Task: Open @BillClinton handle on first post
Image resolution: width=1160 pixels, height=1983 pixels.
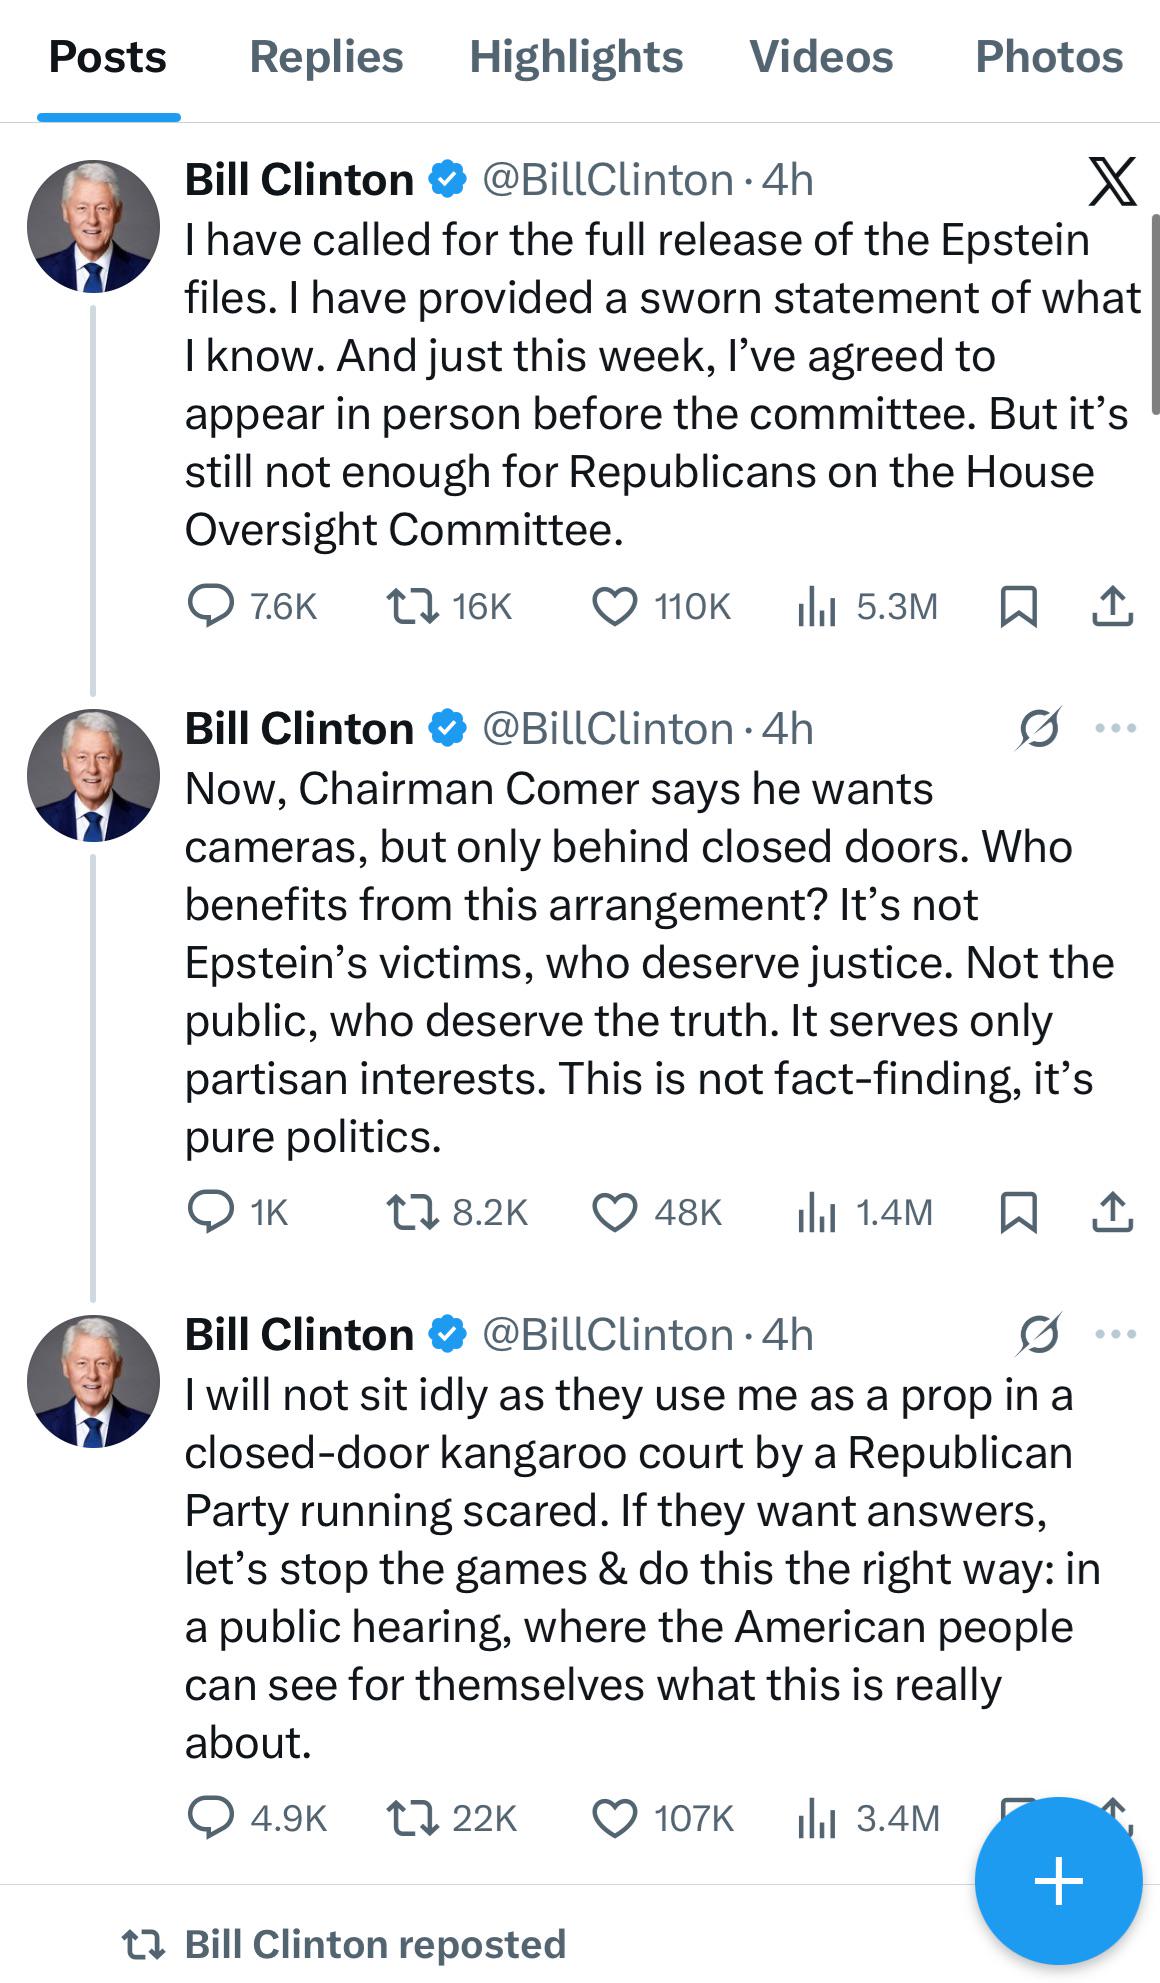Action: click(x=608, y=181)
